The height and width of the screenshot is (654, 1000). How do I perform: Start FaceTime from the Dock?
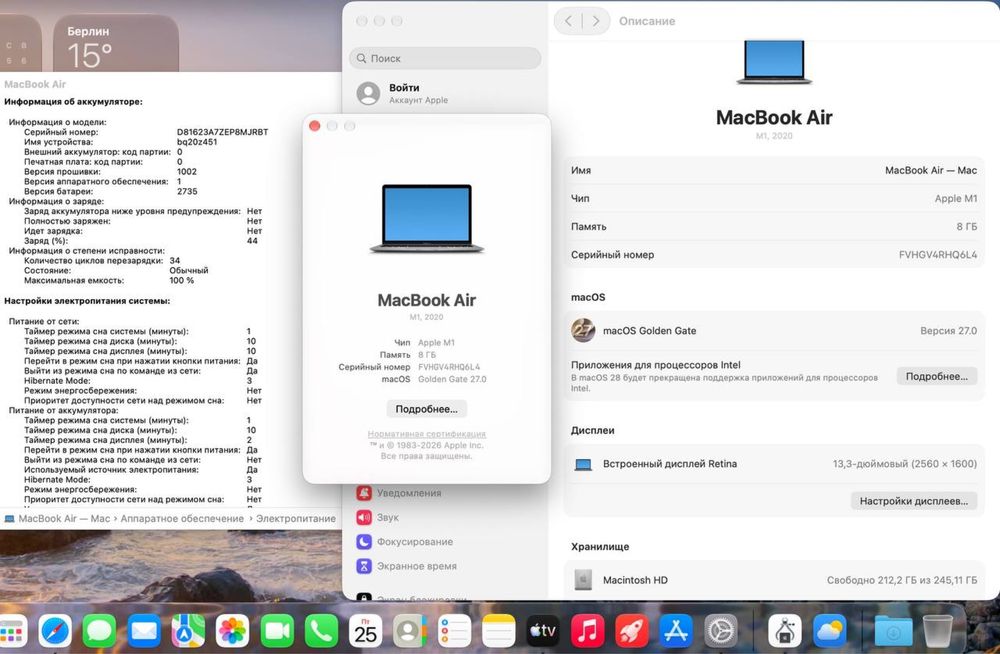coord(277,632)
